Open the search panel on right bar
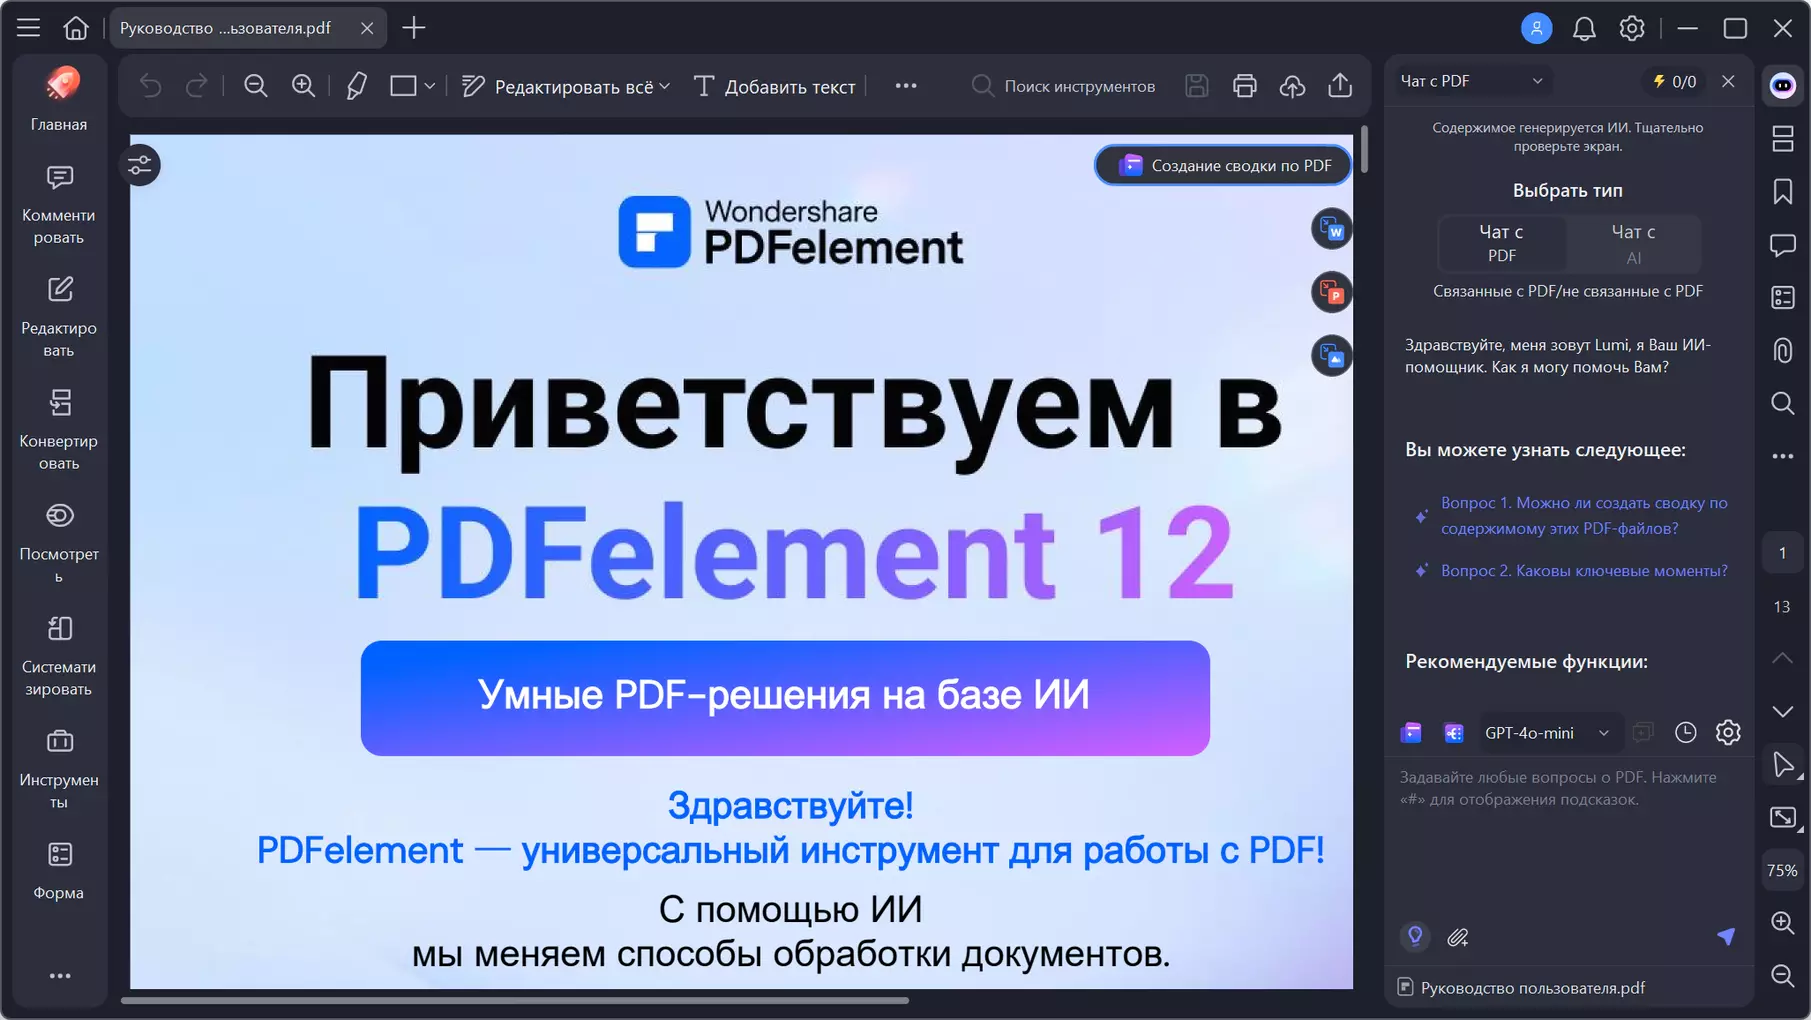This screenshot has width=1811, height=1020. [1783, 403]
